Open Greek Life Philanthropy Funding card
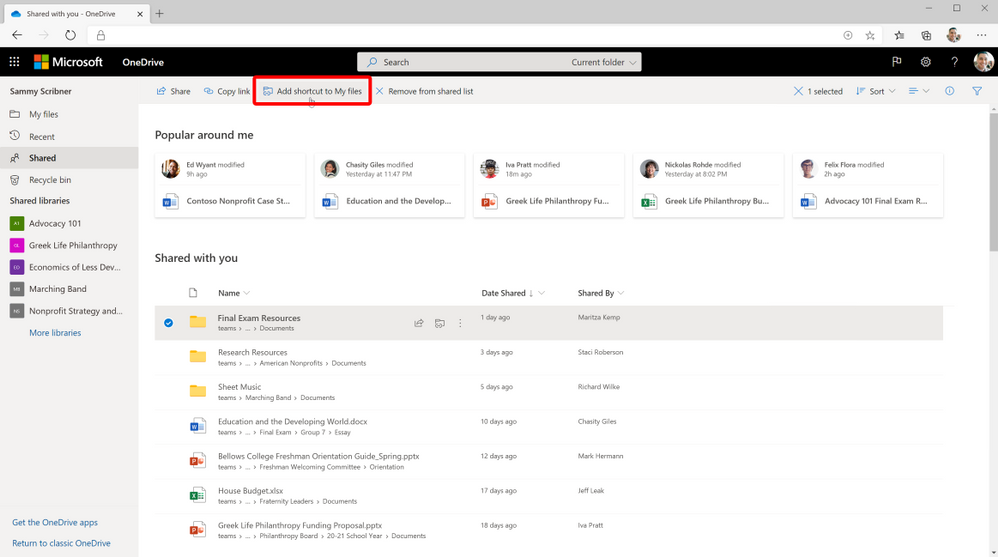Viewport: 998px width, 557px height. tap(548, 185)
